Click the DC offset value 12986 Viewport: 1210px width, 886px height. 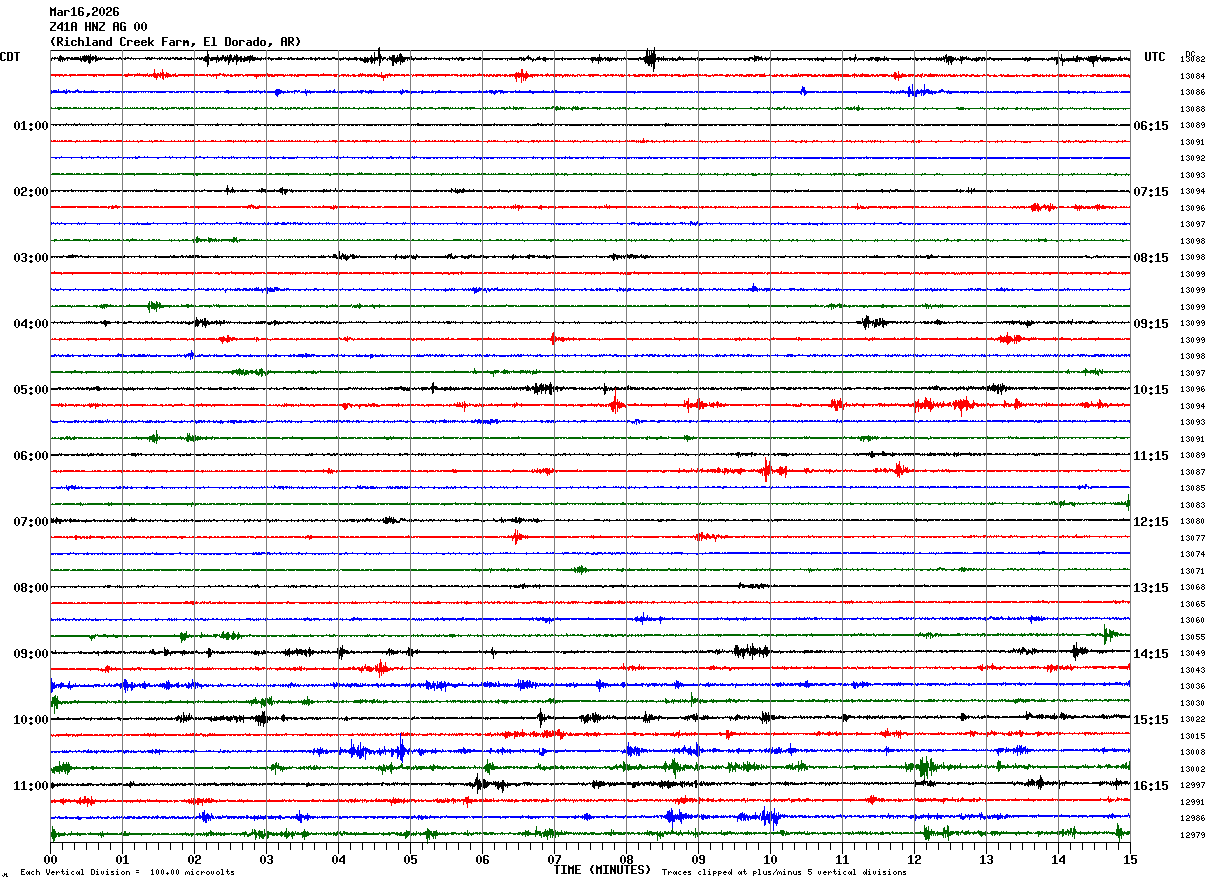[x=1192, y=819]
